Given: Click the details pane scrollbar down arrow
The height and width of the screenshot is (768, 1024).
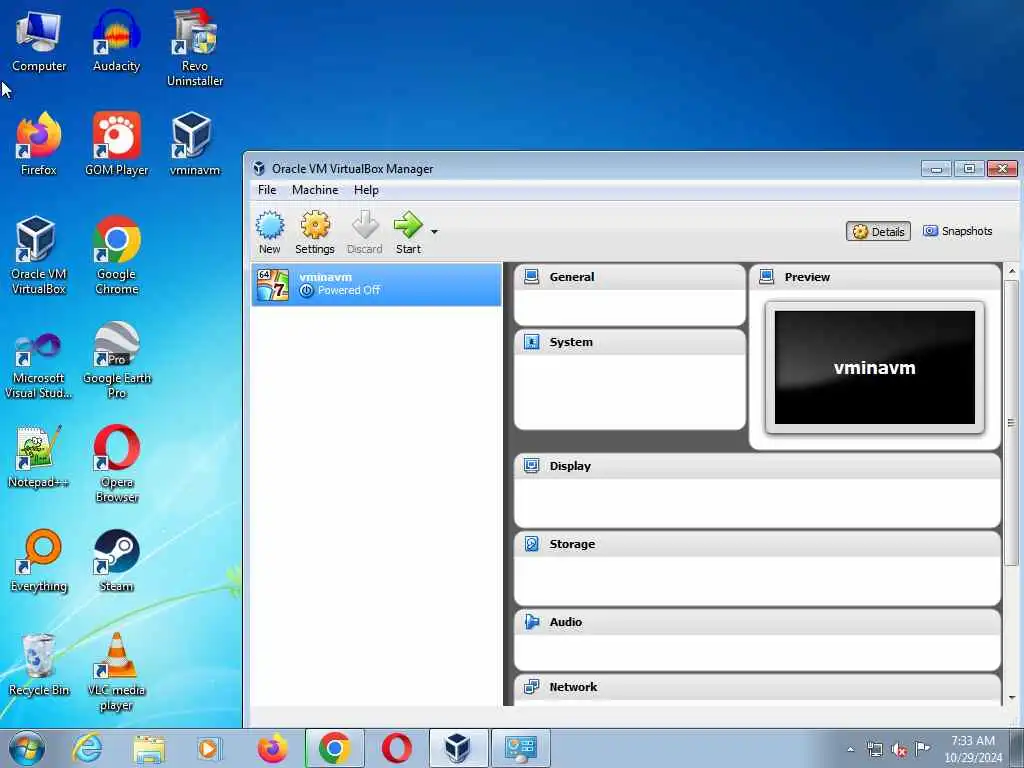Looking at the screenshot, I should (1012, 698).
